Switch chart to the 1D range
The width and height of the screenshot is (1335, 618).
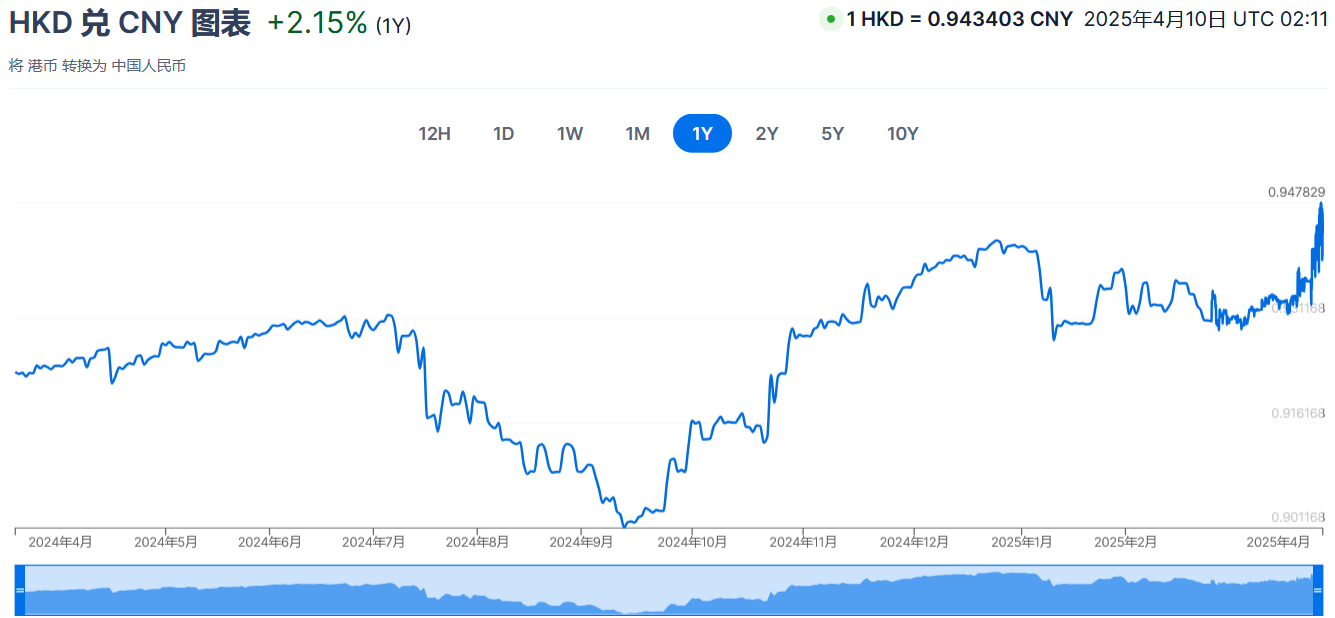click(x=503, y=134)
